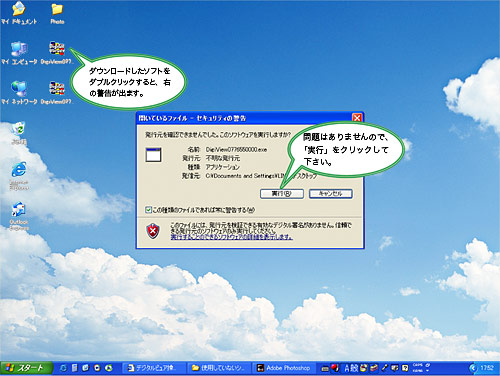Image resolution: width=500 pixels, height=376 pixels.
Task: Click the キャンセル button
Action: (x=331, y=194)
